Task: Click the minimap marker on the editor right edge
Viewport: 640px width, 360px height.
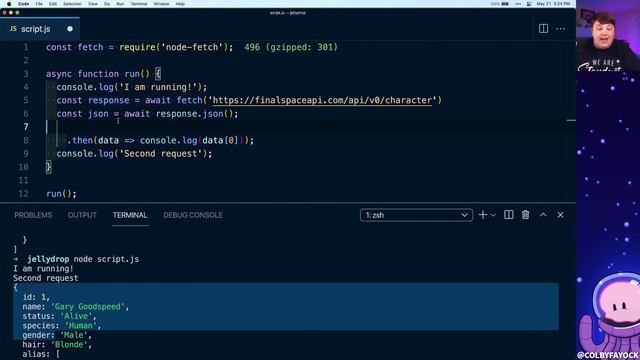Action: click(571, 120)
